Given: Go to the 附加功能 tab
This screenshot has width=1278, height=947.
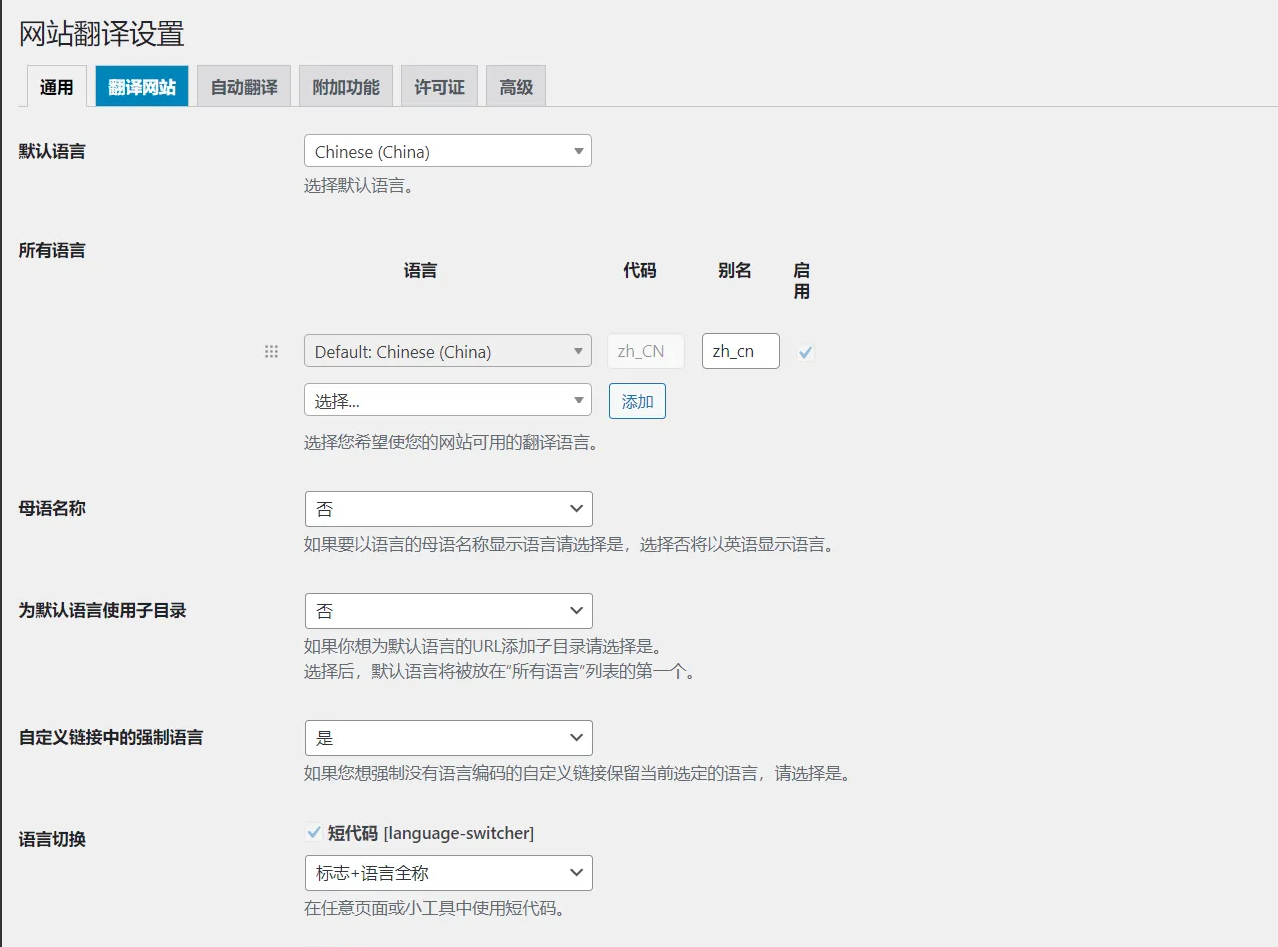Looking at the screenshot, I should (x=346, y=87).
